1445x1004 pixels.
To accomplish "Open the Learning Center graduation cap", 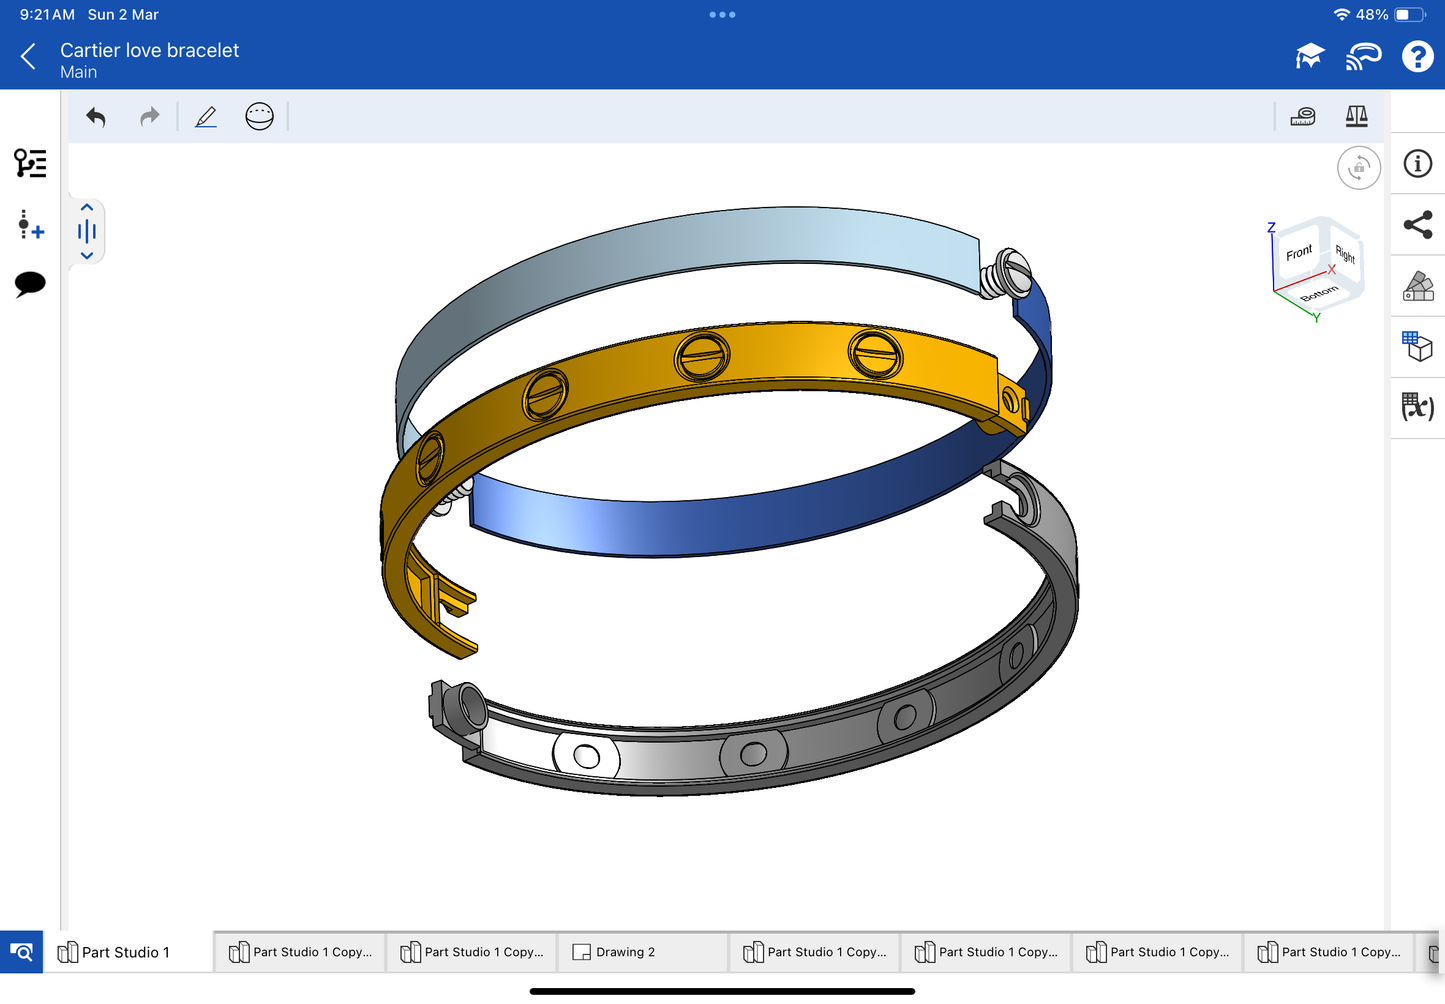I will pyautogui.click(x=1309, y=57).
